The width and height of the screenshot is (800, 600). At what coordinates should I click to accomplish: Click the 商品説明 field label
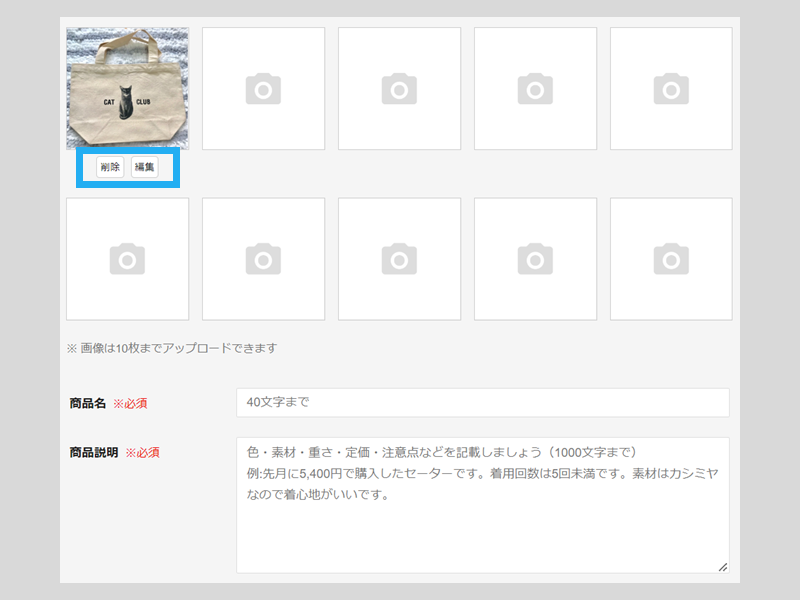[94, 453]
